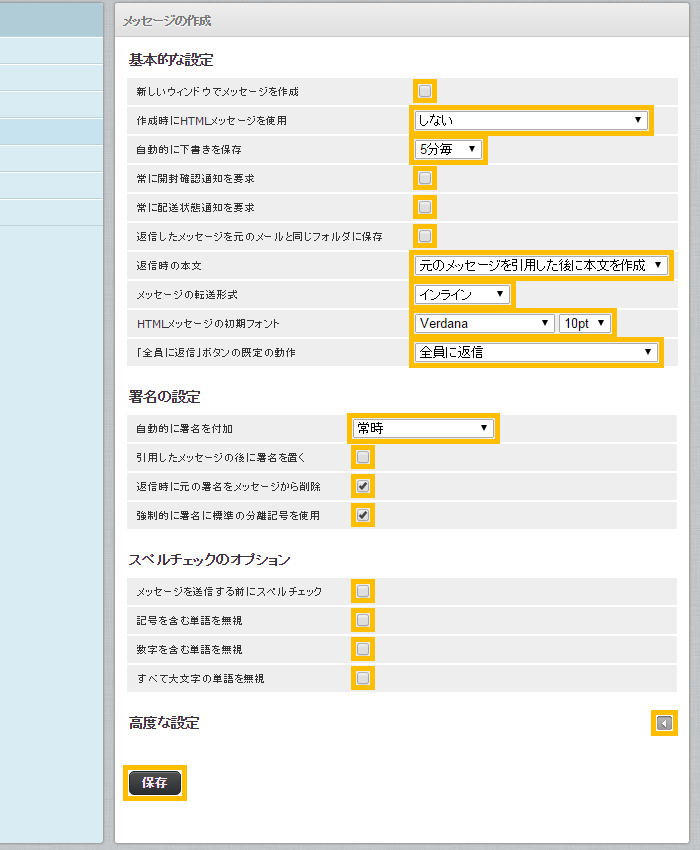Check 常に配送状態通知を要求 option
The width and height of the screenshot is (700, 850).
click(425, 207)
